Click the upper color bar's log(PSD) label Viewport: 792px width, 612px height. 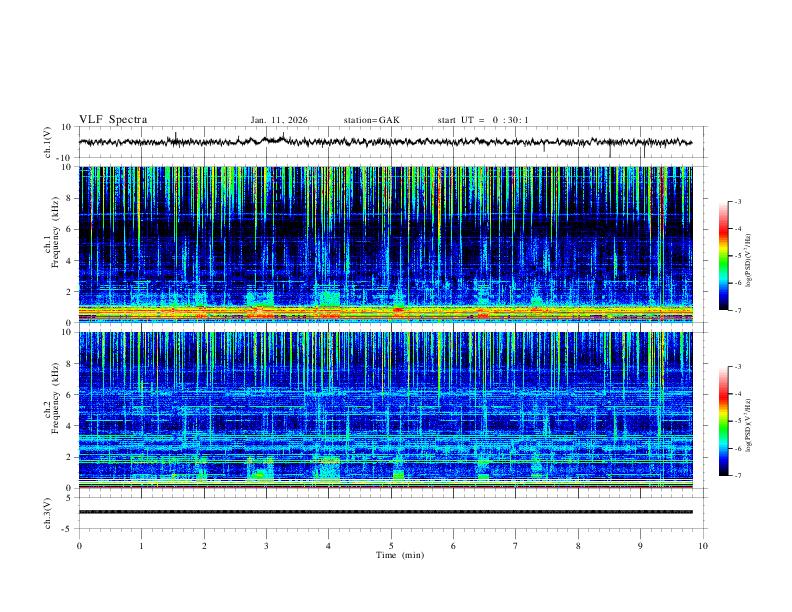[x=749, y=260]
